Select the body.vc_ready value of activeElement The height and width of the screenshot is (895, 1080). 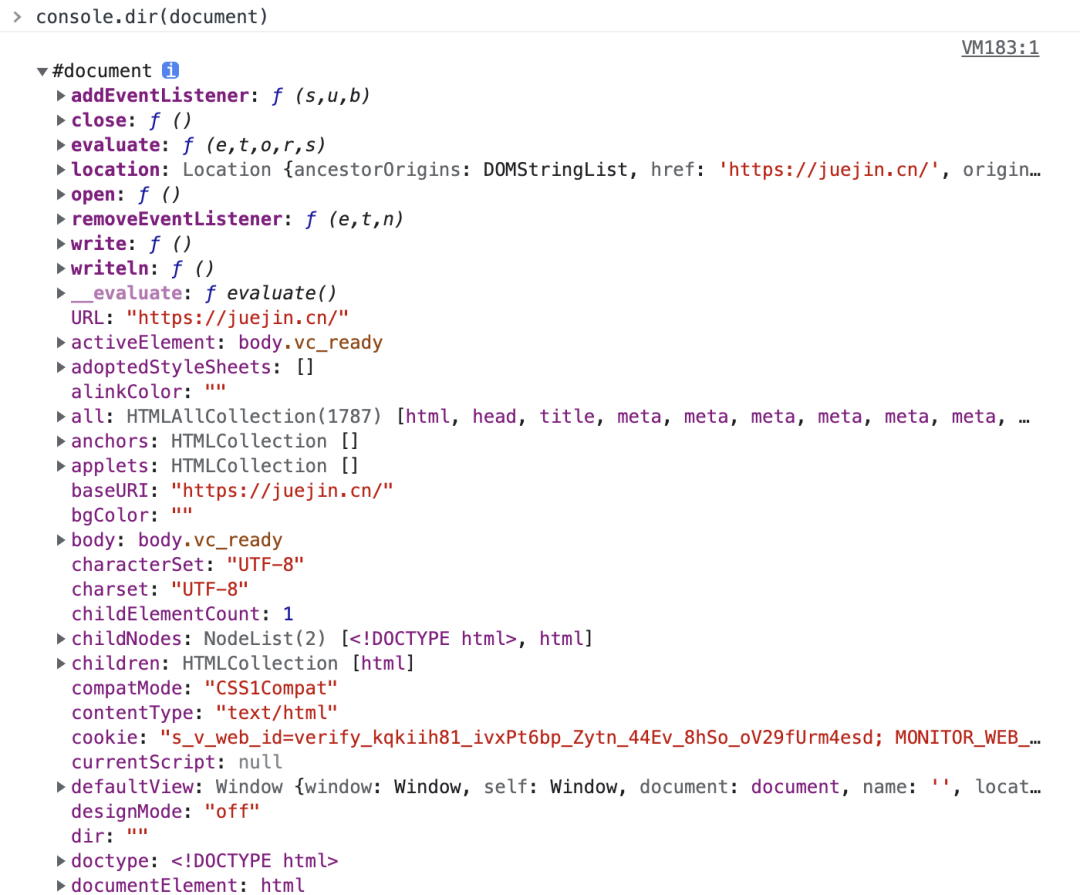[310, 342]
